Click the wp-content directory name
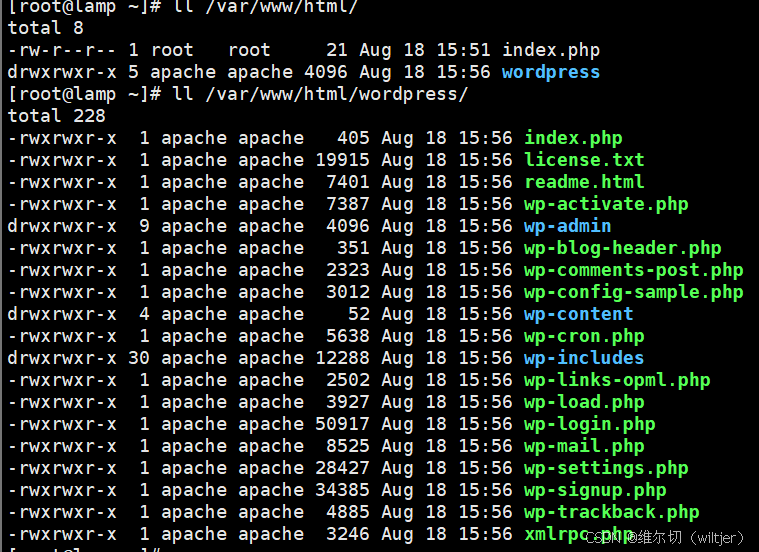 click(x=578, y=314)
